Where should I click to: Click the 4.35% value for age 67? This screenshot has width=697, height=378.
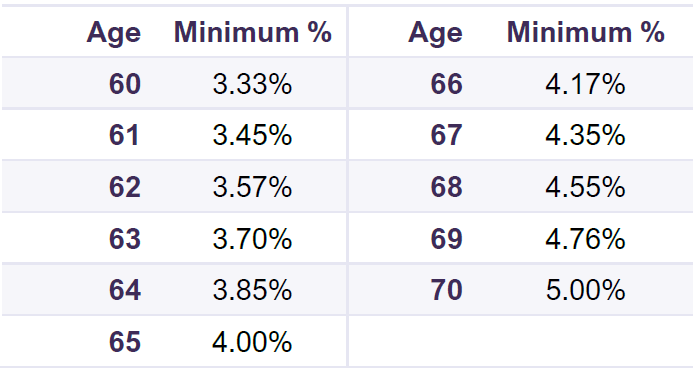click(x=585, y=135)
